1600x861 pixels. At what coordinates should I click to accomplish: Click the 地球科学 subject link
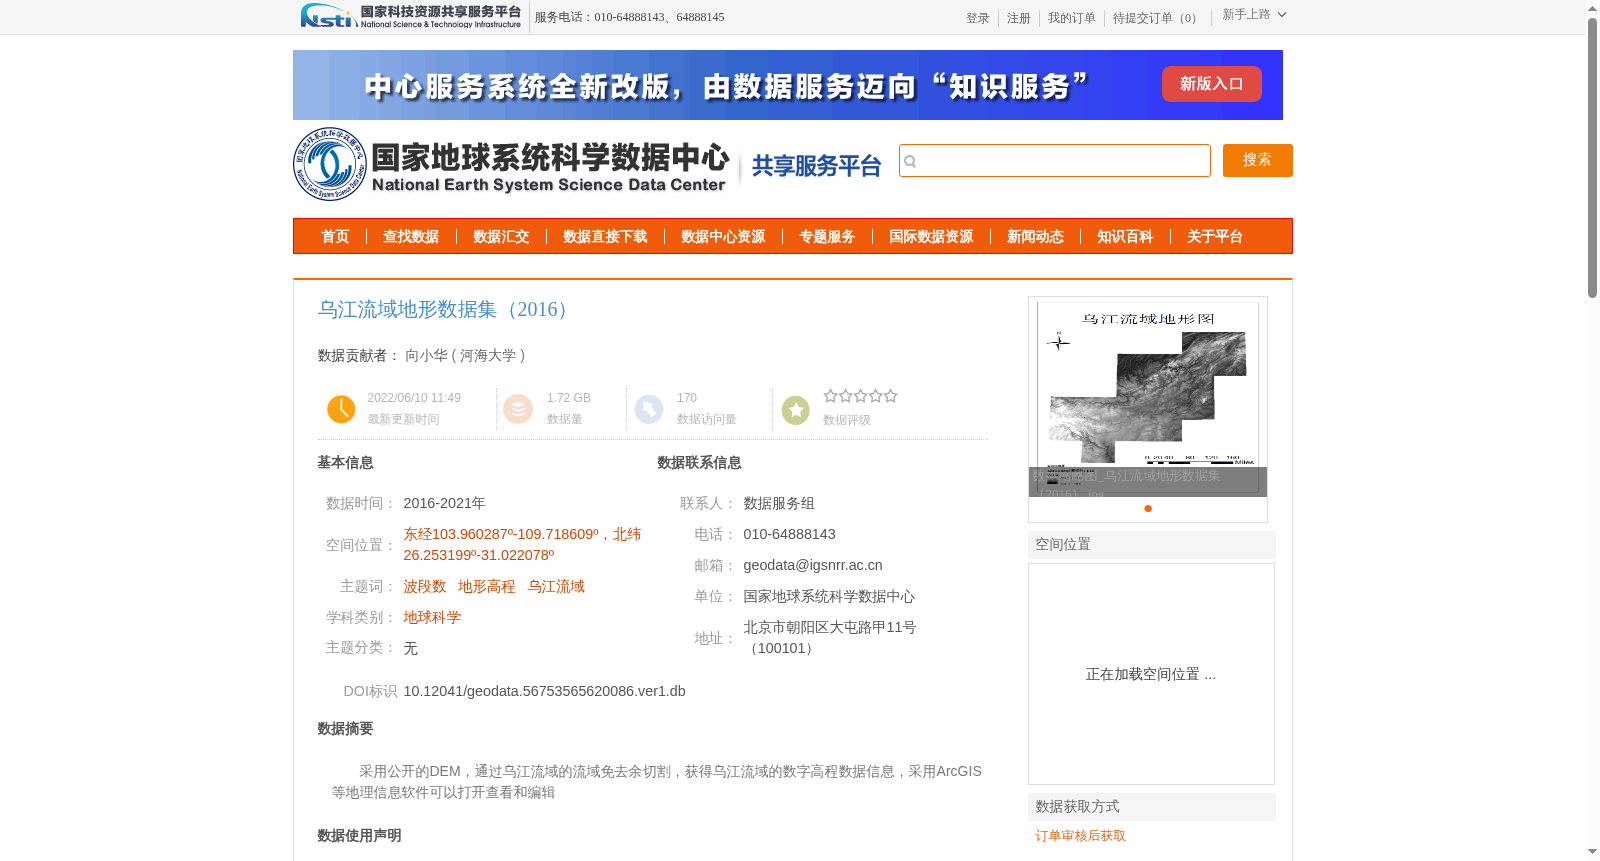click(432, 618)
